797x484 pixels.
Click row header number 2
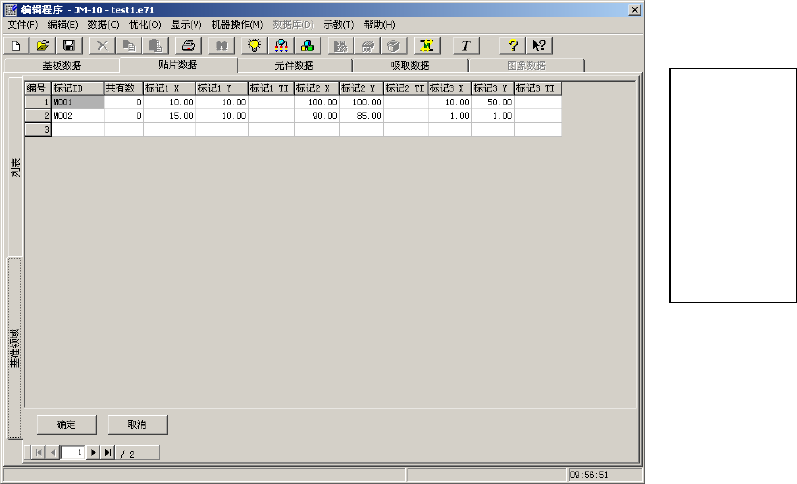click(38, 116)
